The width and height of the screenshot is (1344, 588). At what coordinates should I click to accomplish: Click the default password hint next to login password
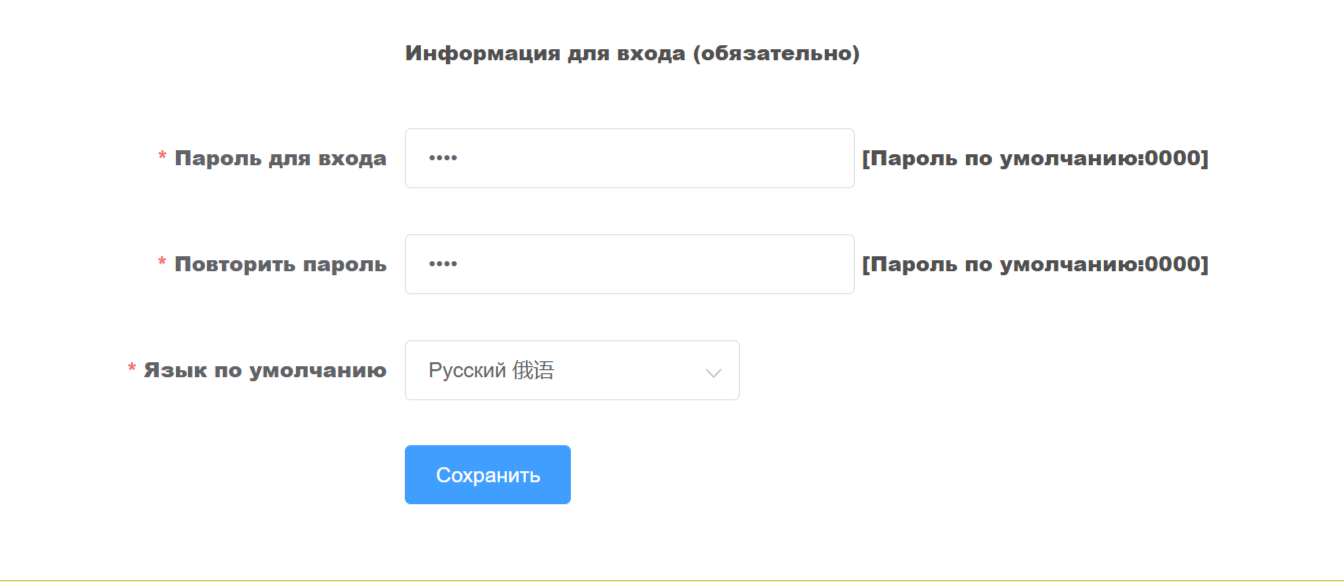pyautogui.click(x=1035, y=158)
